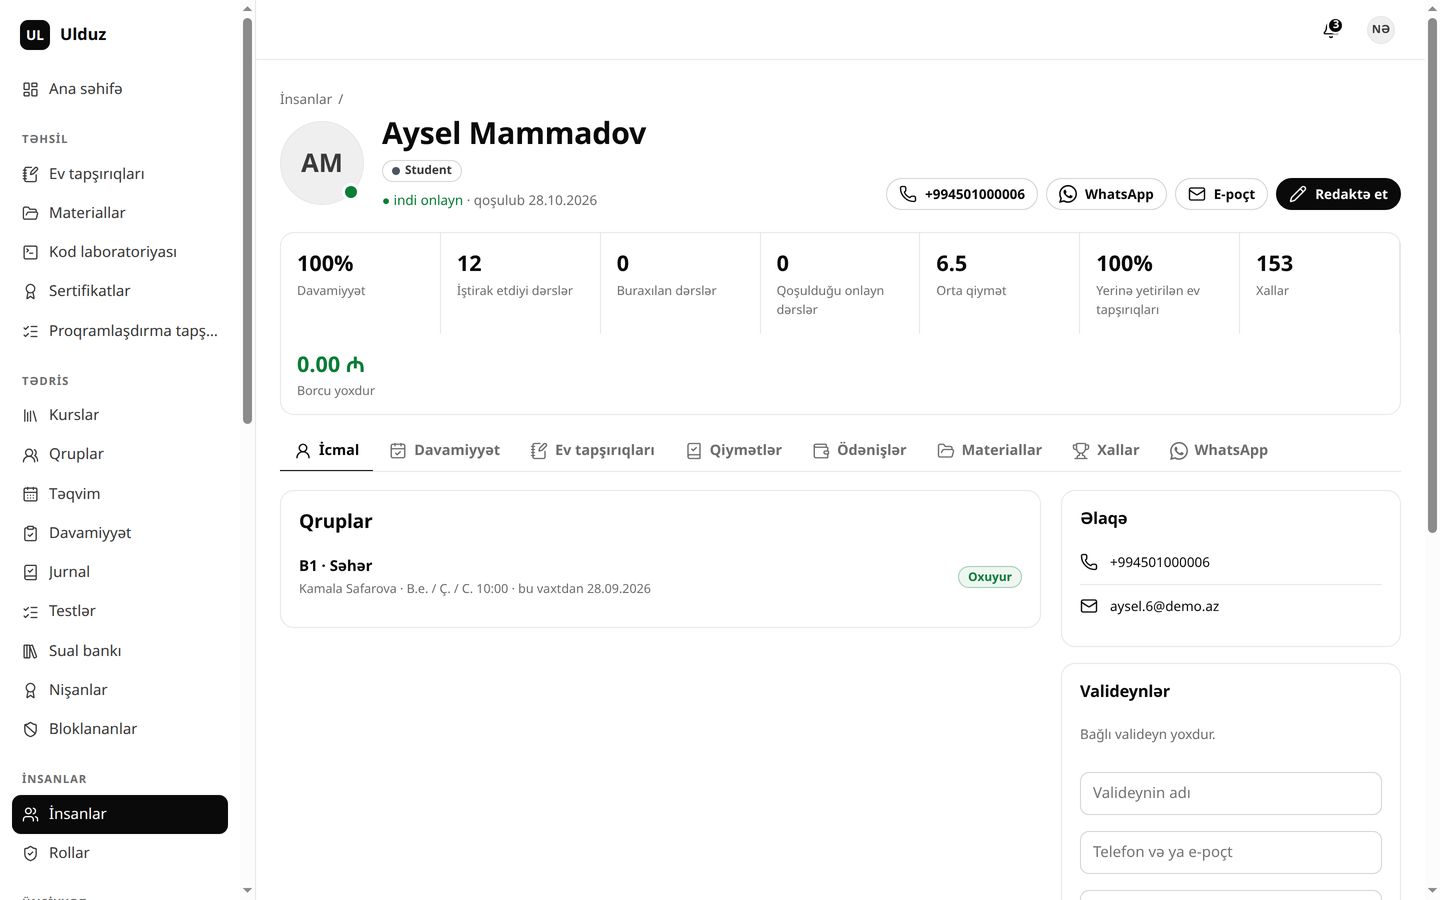1440x900 pixels.
Task: Click the AM profile avatar
Action: pyautogui.click(x=322, y=163)
